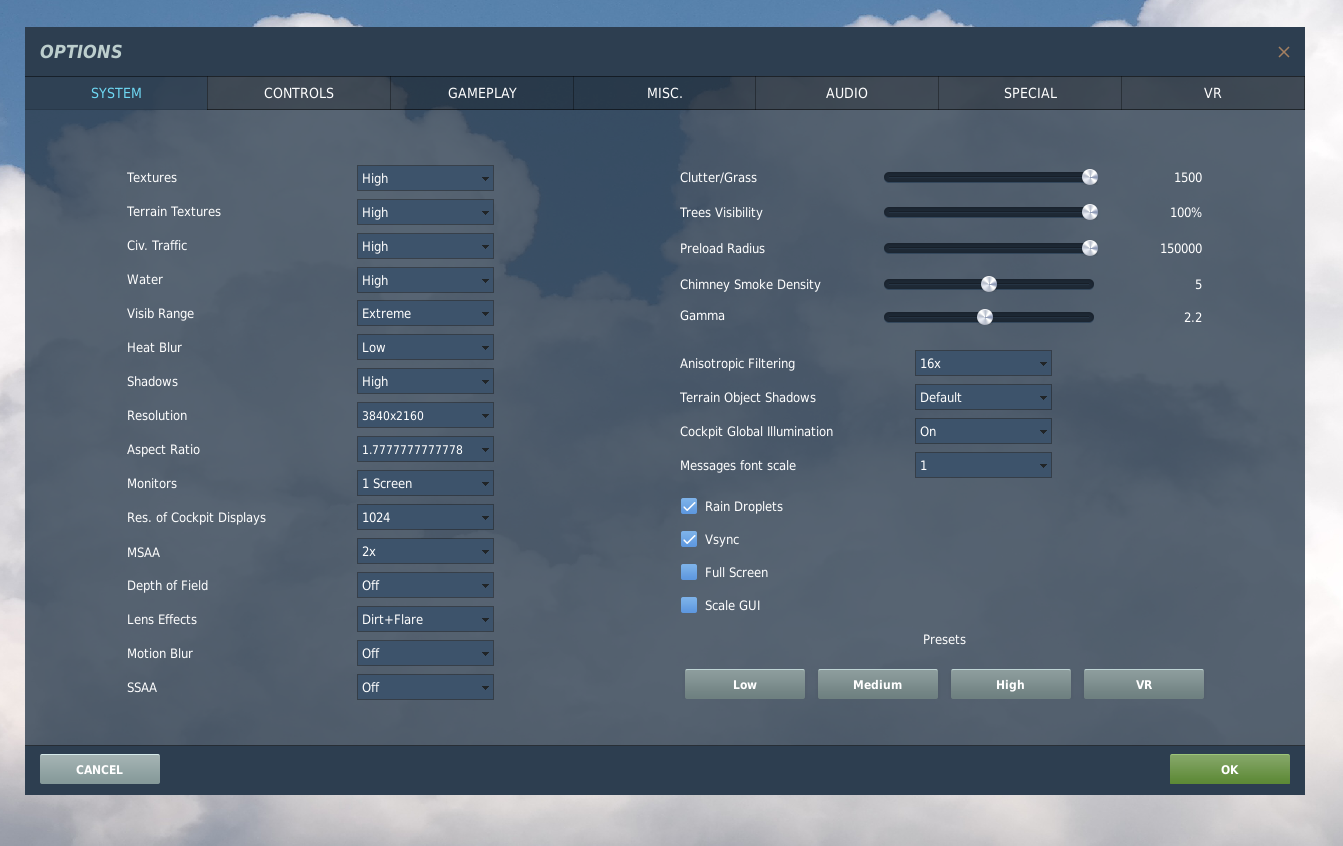Open the Civ. Traffic dropdown
Image resolution: width=1343 pixels, height=846 pixels.
[425, 246]
